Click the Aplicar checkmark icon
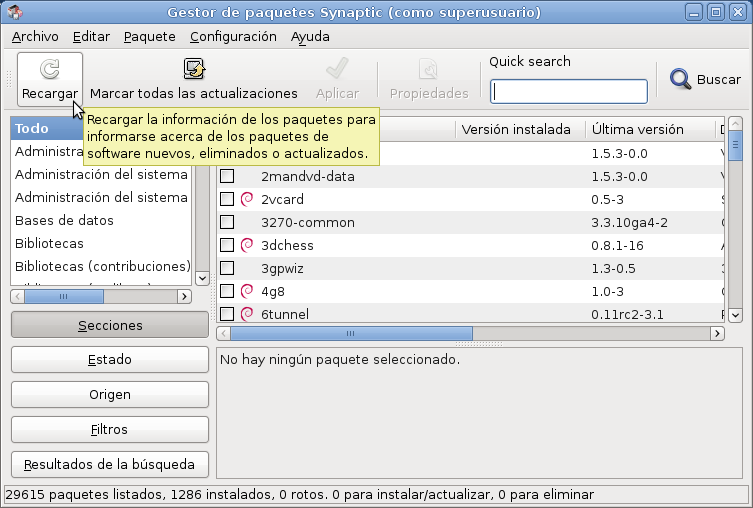753x508 pixels. (337, 69)
